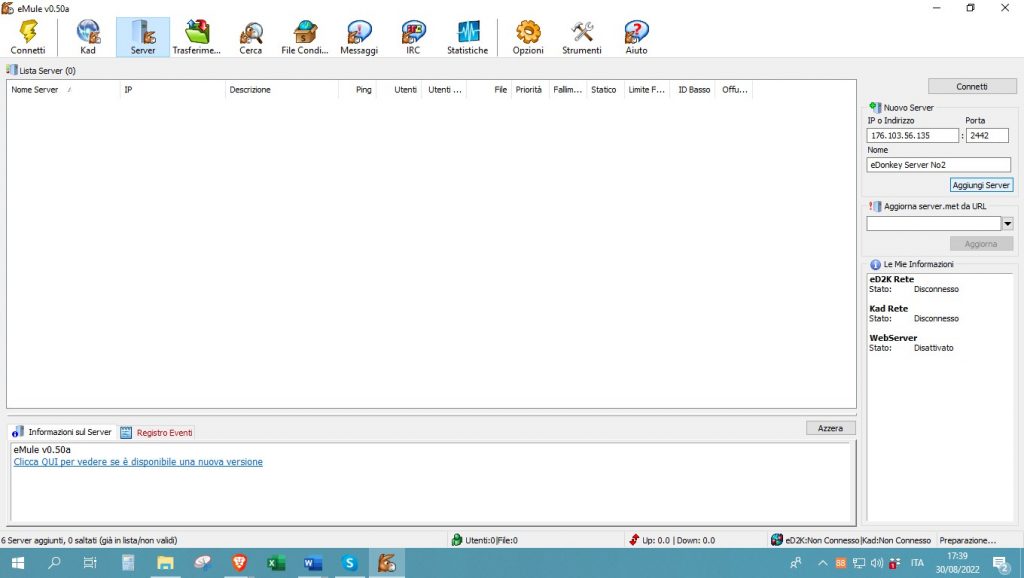Select Informazioni sul Server tab
Viewport: 1024px width, 578px height.
[x=62, y=433]
